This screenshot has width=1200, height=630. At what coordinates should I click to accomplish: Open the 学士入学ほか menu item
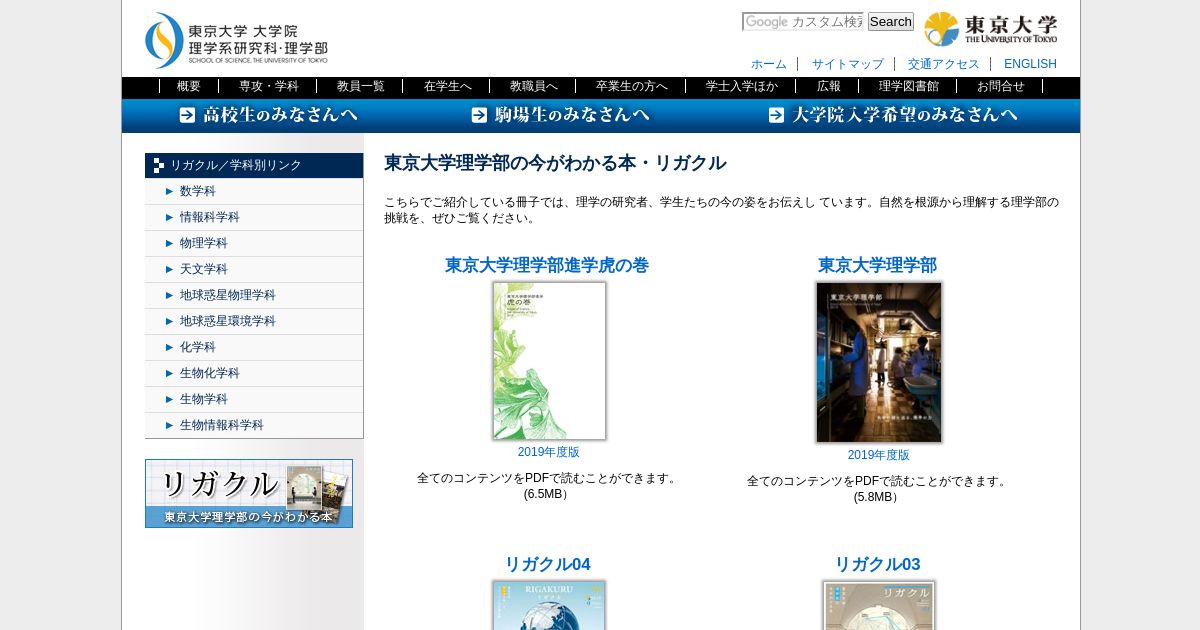tap(742, 86)
